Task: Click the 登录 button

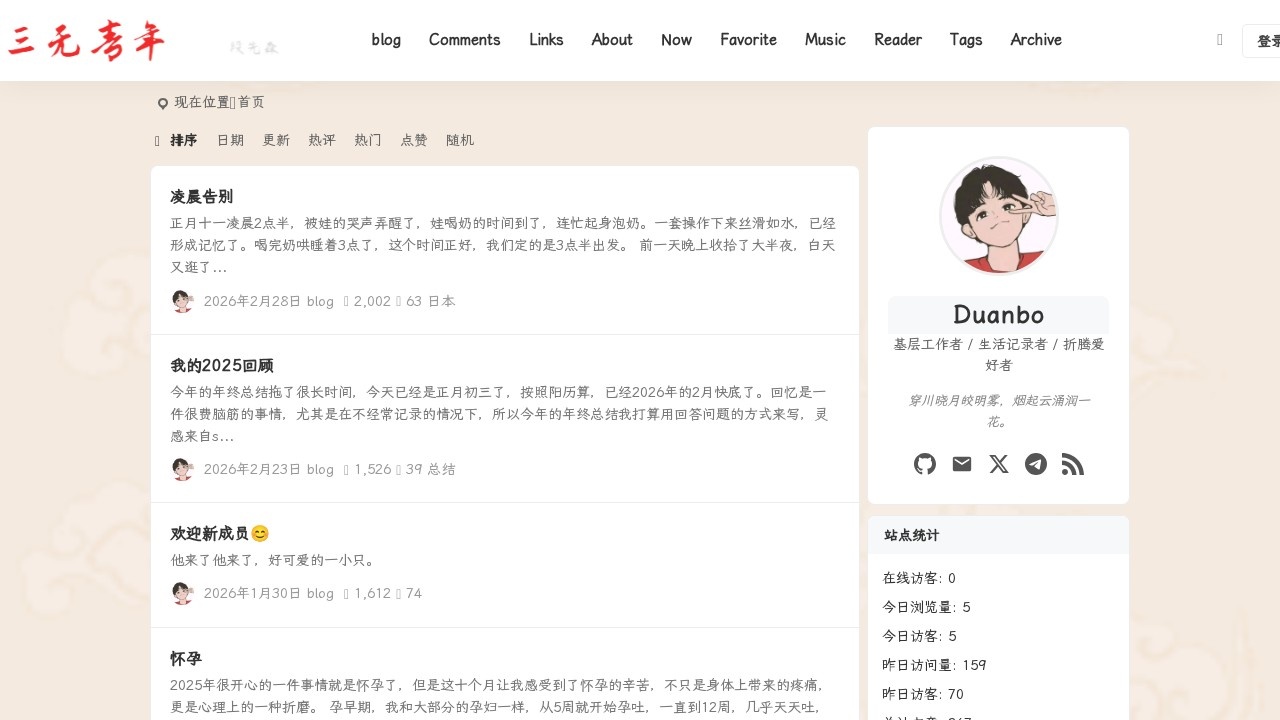Action: [x=1268, y=40]
